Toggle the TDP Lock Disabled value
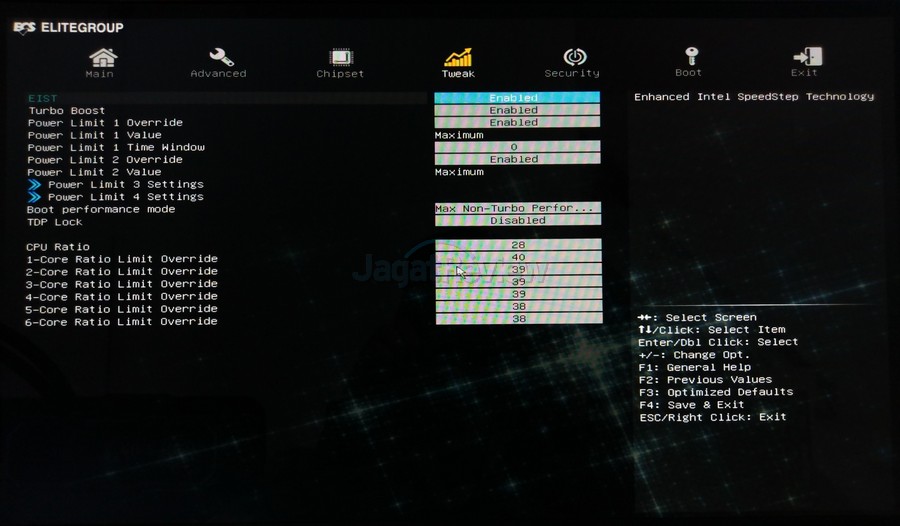Image resolution: width=900 pixels, height=526 pixels. click(517, 221)
